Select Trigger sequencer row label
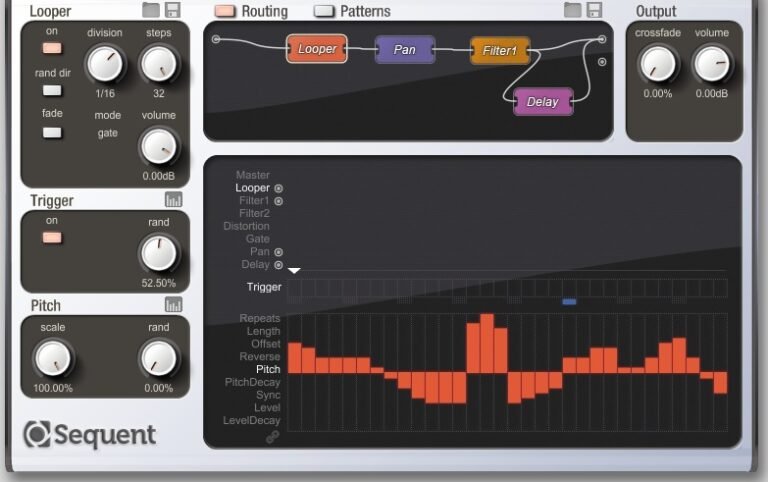The image size is (768, 482). 264,287
